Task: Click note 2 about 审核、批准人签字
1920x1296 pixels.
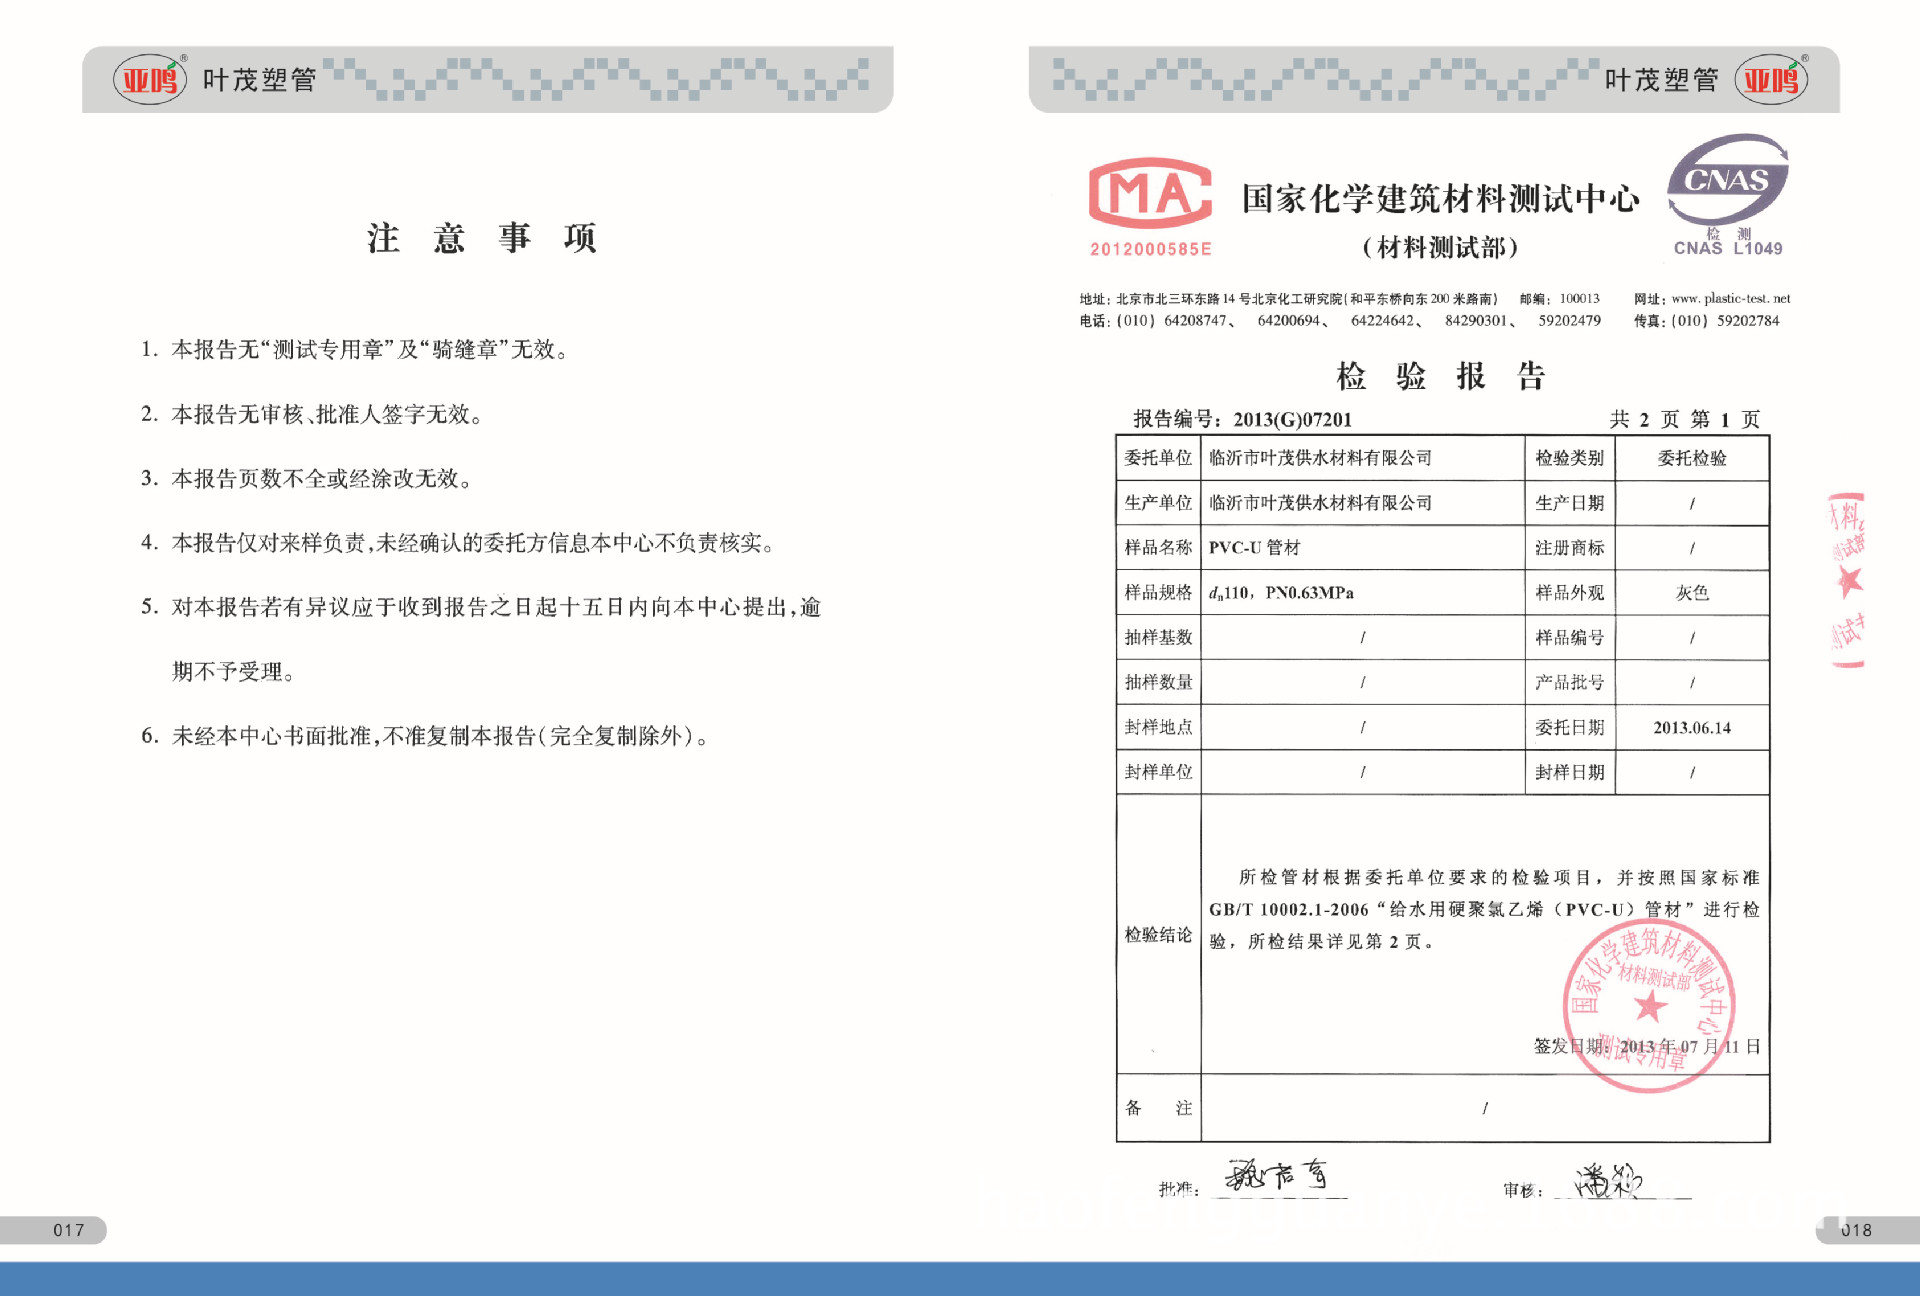Action: click(x=312, y=414)
